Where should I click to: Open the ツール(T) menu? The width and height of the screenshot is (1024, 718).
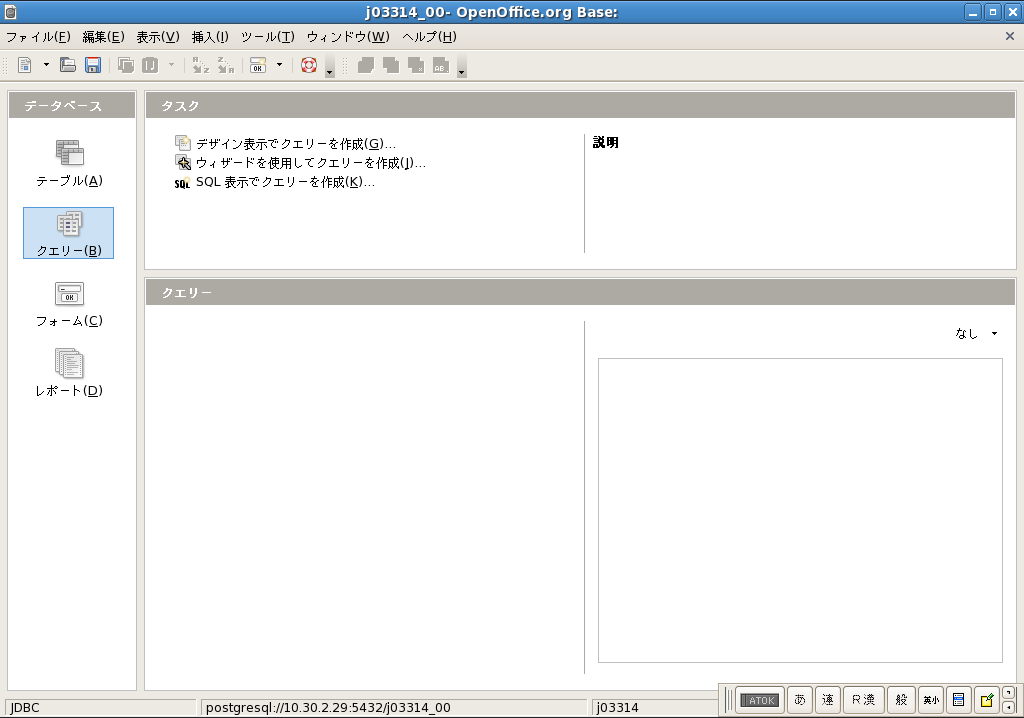click(x=268, y=37)
